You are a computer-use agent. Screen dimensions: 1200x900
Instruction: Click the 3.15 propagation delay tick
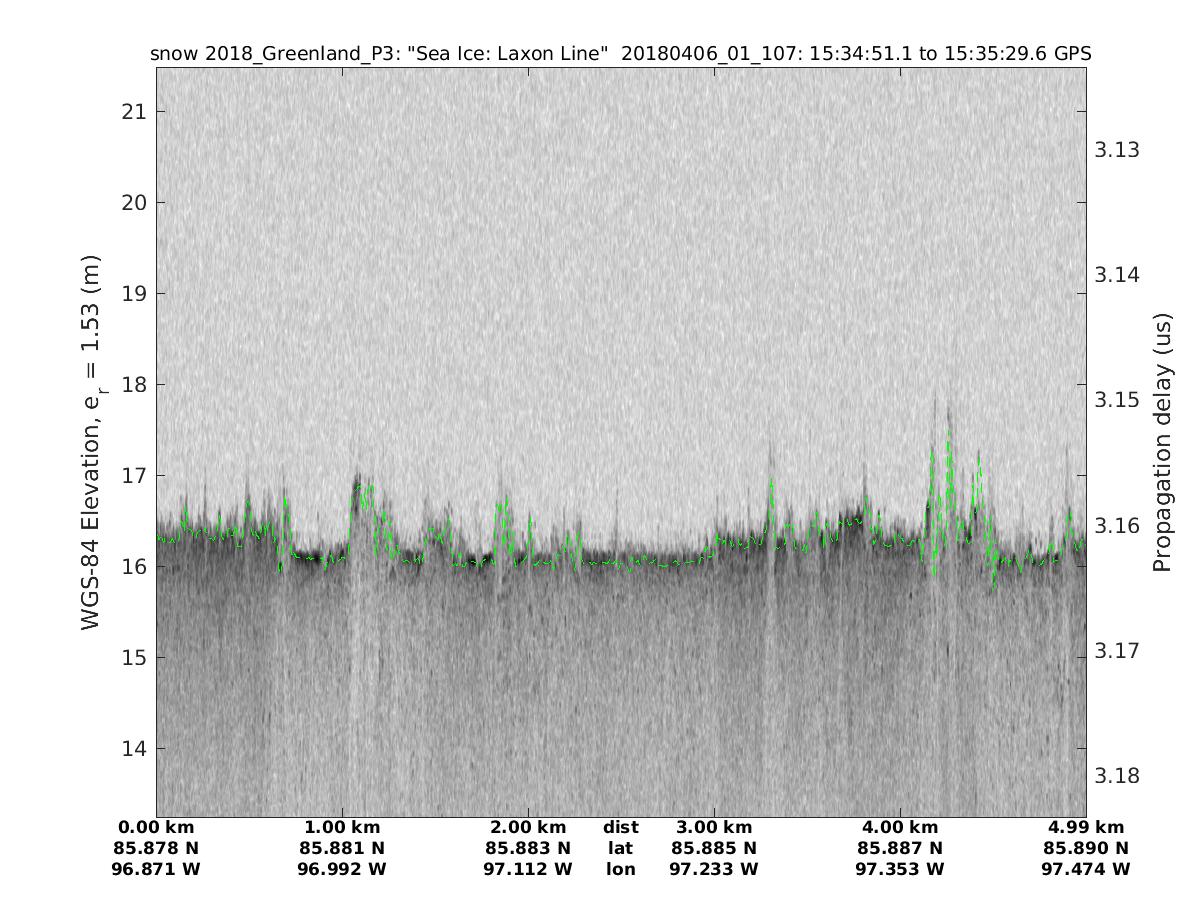pyautogui.click(x=1117, y=400)
